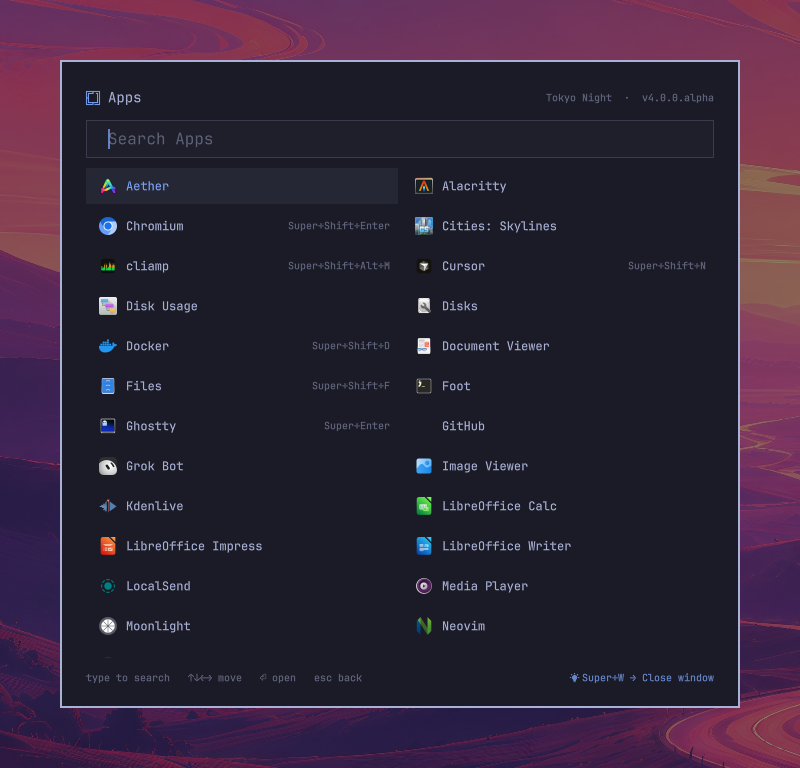
Task: Select the cliamp entry name
Action: point(147,266)
